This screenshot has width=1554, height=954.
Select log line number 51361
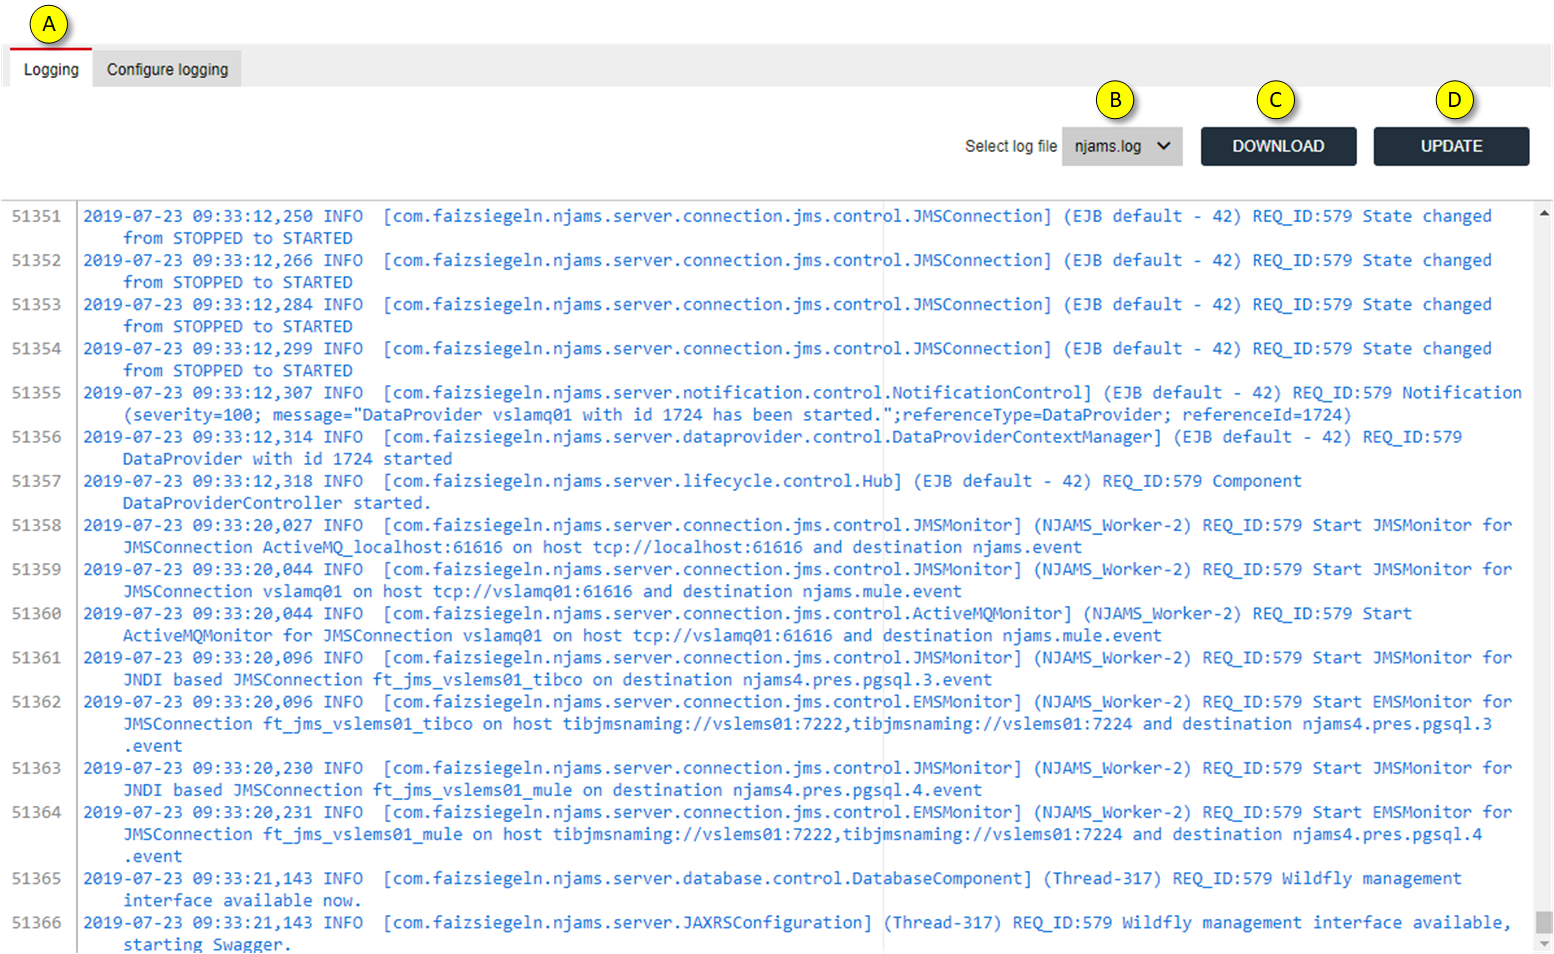click(37, 657)
